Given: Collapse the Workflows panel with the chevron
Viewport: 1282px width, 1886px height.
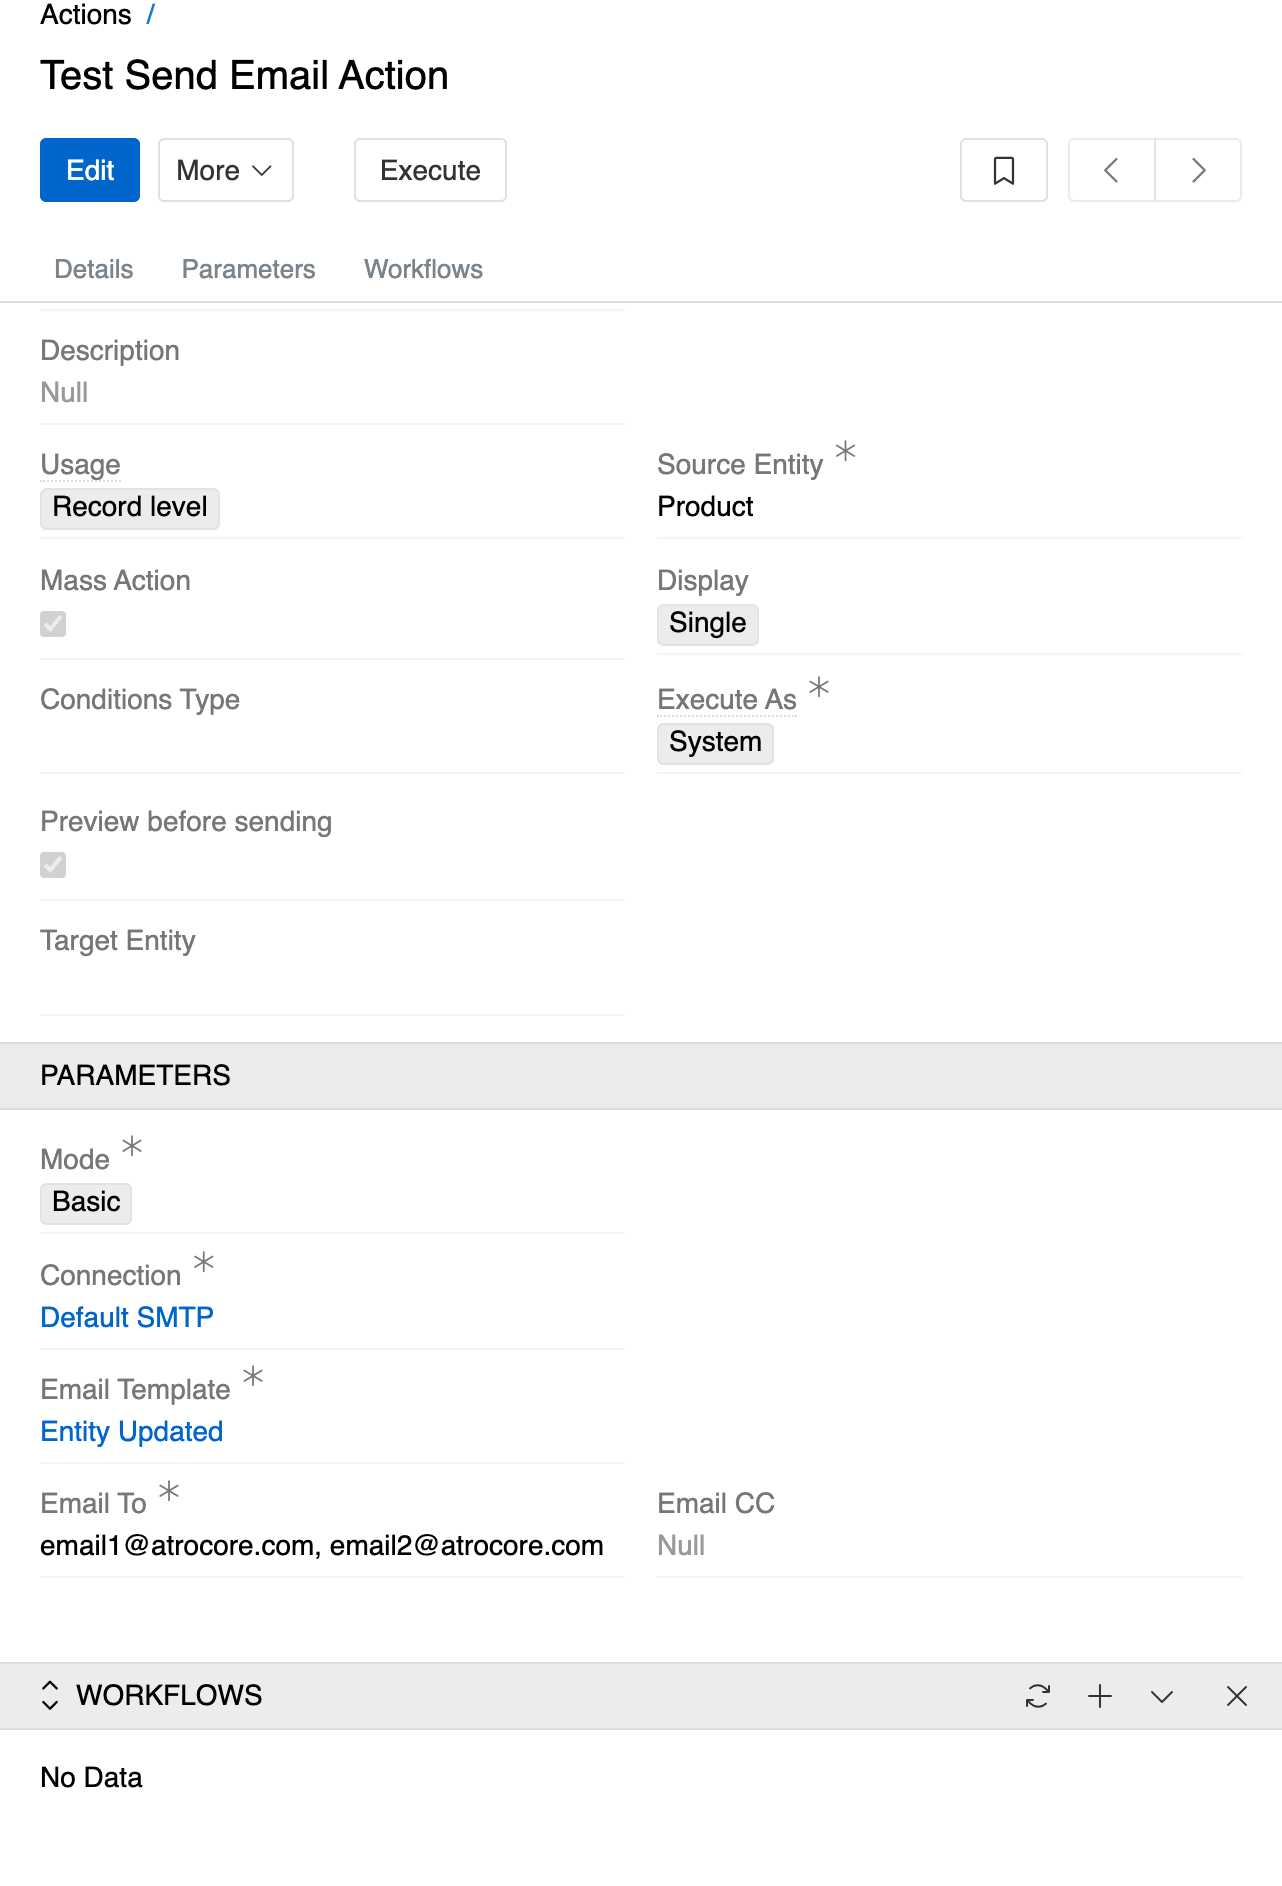Looking at the screenshot, I should point(1162,1696).
